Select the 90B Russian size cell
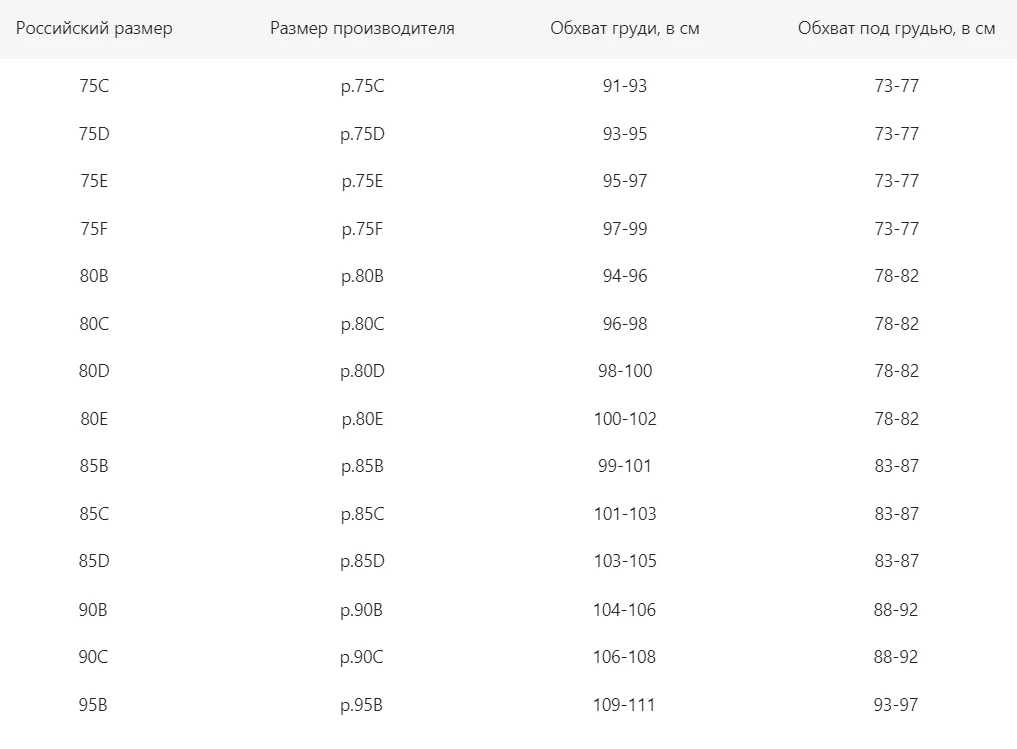The image size is (1017, 749). click(x=93, y=610)
